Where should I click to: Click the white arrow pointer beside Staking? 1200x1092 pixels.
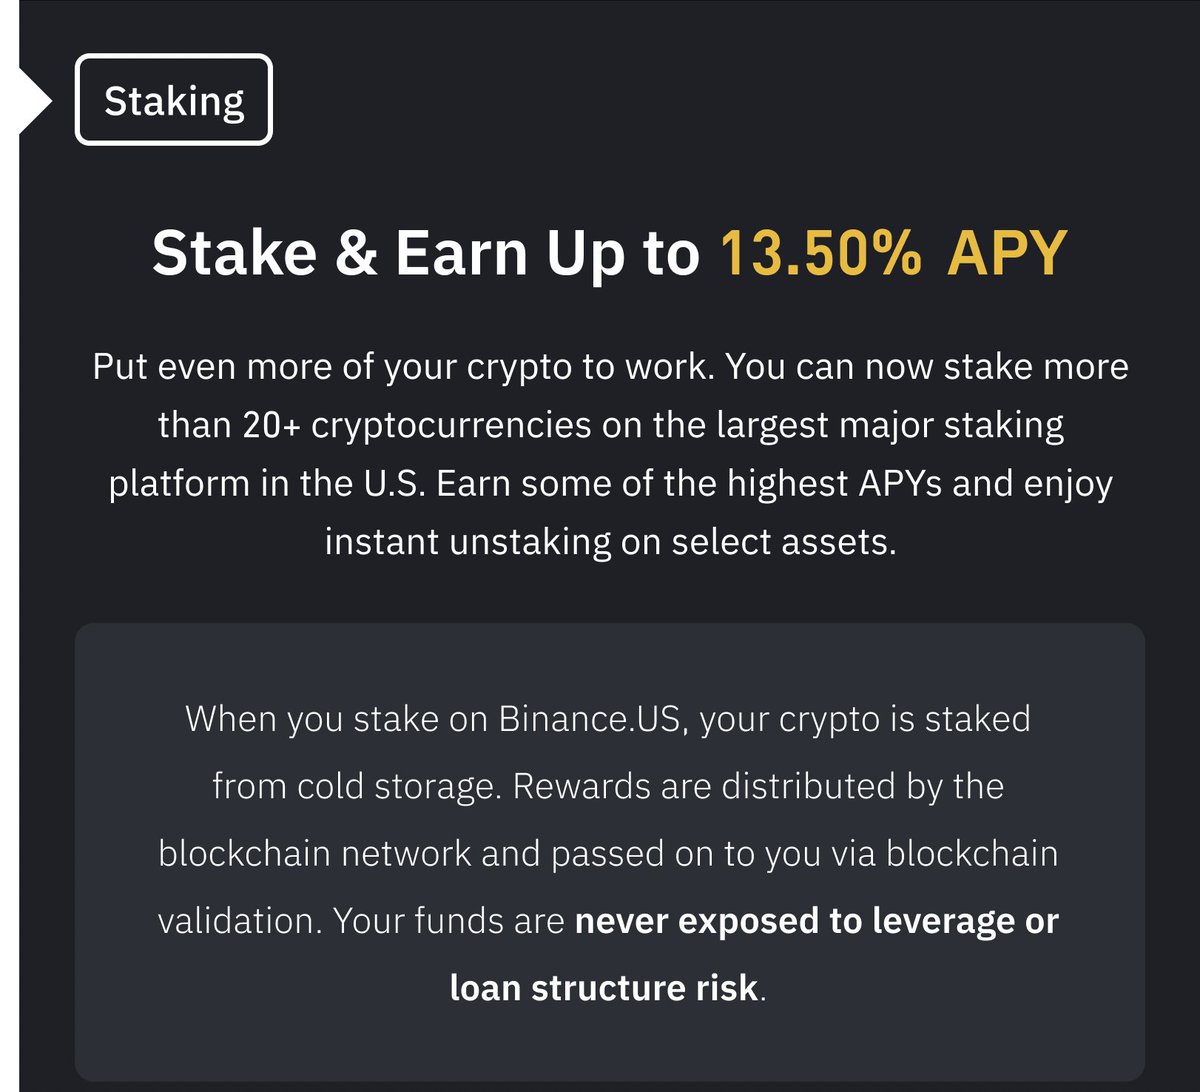point(36,100)
